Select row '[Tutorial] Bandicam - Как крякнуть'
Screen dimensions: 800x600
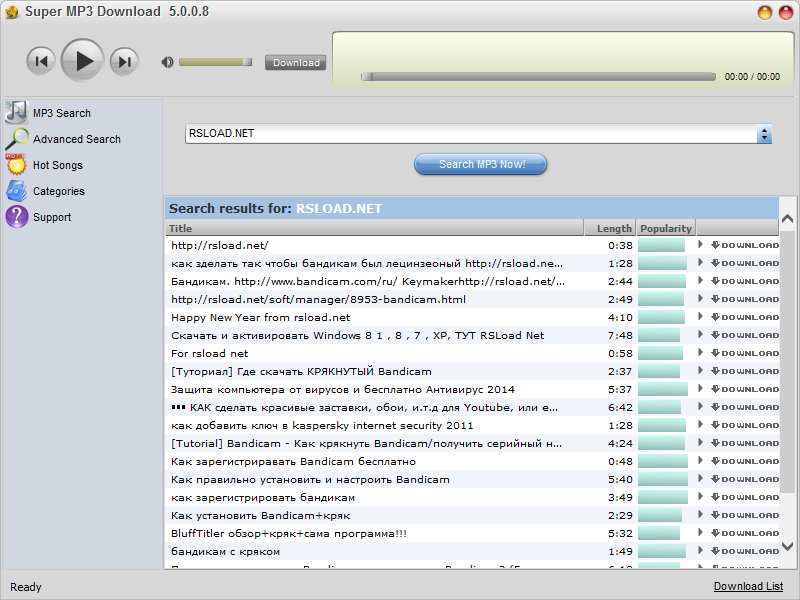tap(472, 443)
